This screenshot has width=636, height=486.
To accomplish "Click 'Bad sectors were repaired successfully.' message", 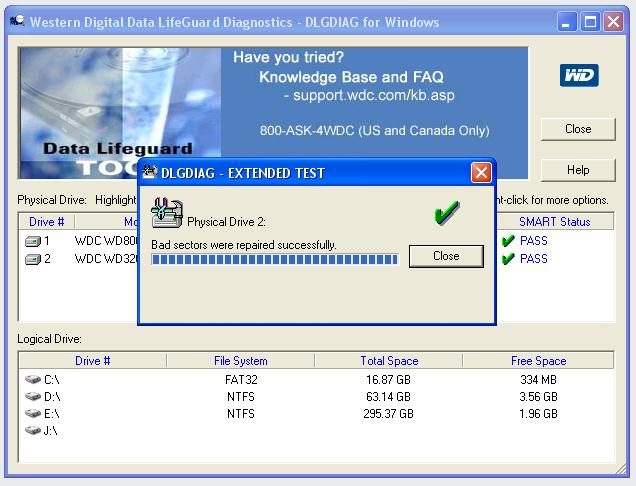I will pyautogui.click(x=244, y=245).
